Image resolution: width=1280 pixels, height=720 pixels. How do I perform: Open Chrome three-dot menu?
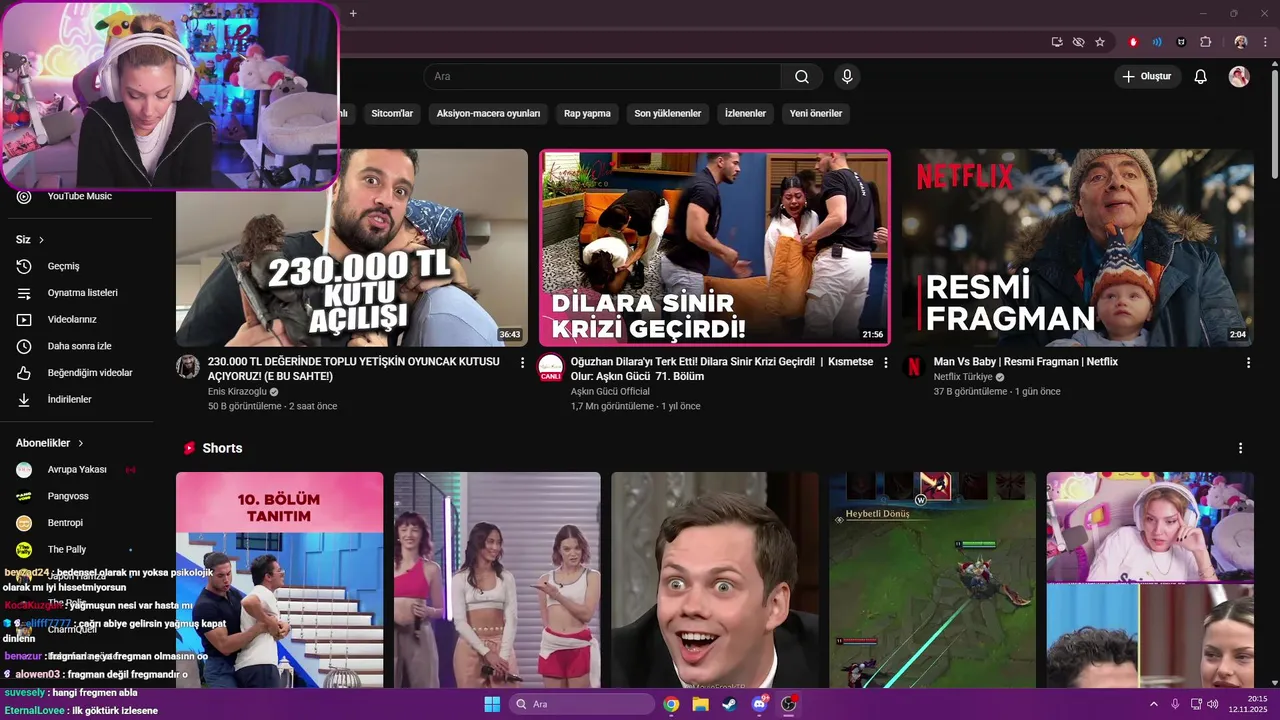tap(1265, 42)
